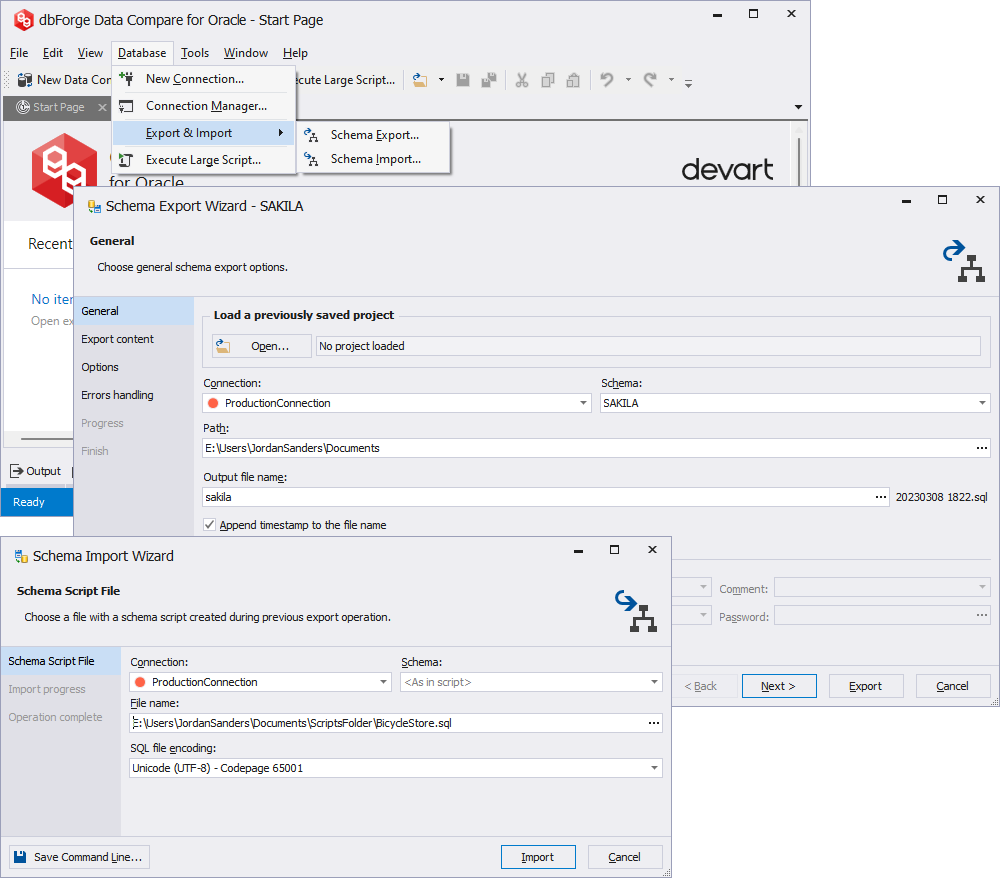Click the Paste clipboard toolbar icon
Screen dimensions: 1000x878
pos(573,80)
